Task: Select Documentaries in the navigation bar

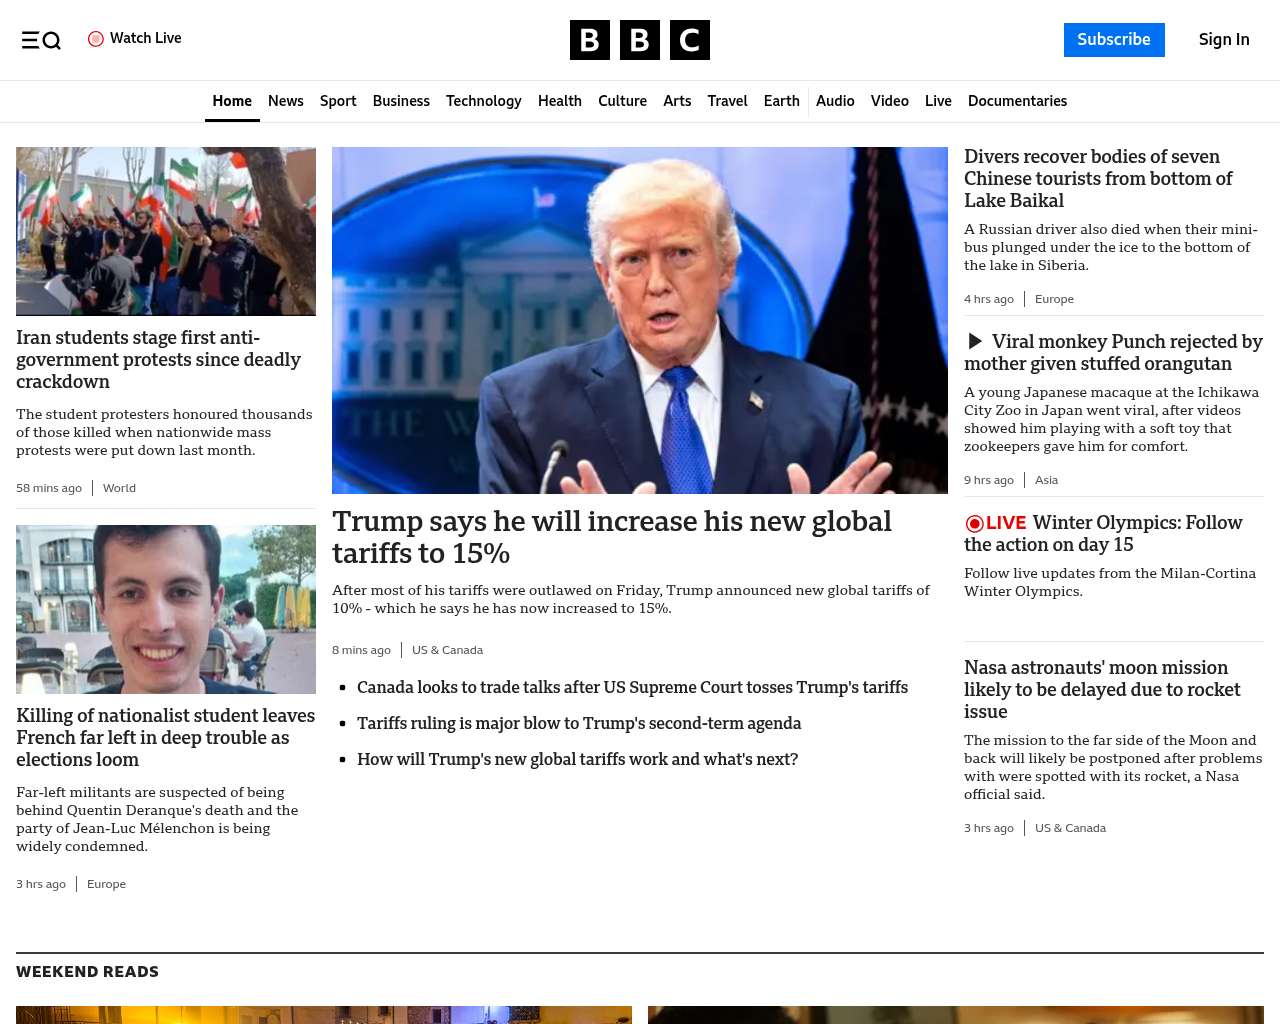Action: [x=1017, y=101]
